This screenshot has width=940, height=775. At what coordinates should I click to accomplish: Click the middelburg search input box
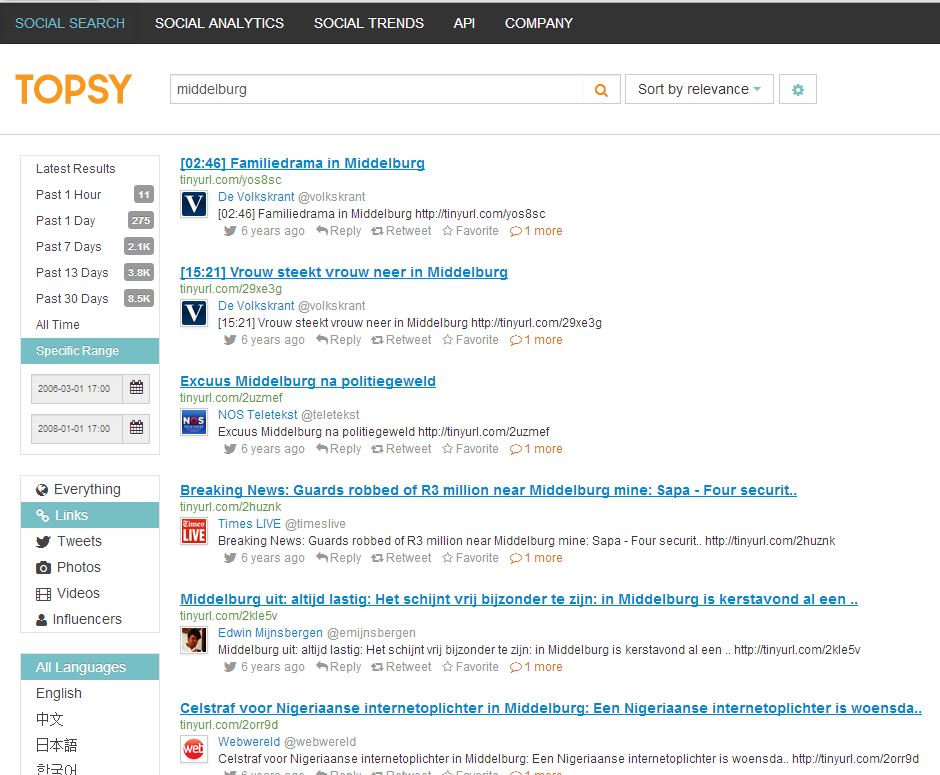point(376,89)
